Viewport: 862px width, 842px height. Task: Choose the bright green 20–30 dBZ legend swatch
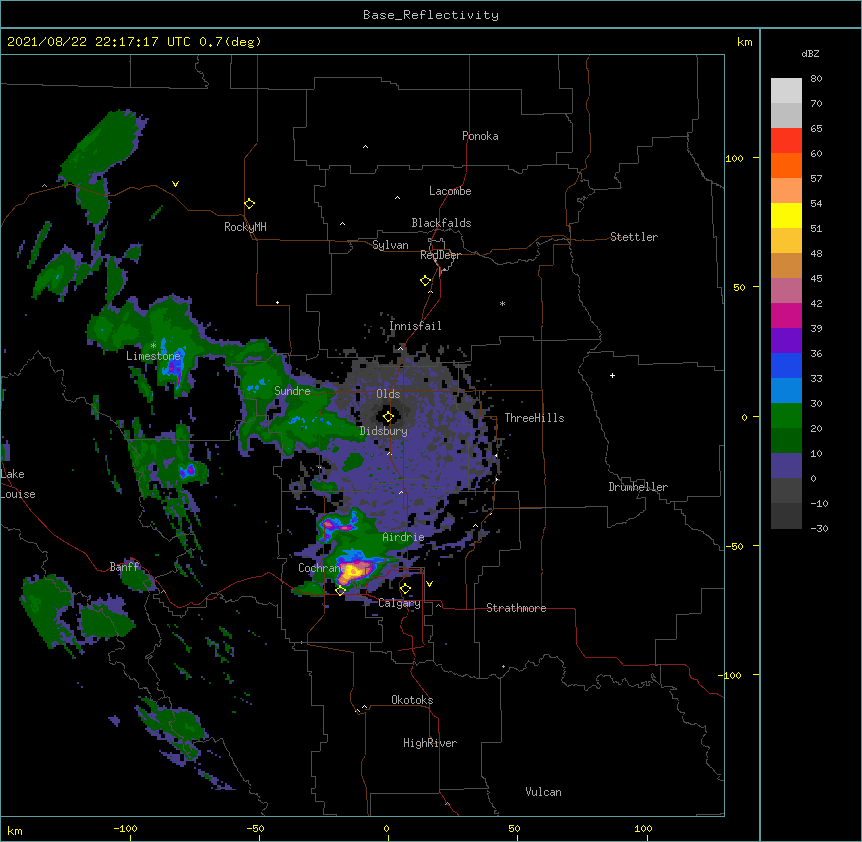[786, 416]
